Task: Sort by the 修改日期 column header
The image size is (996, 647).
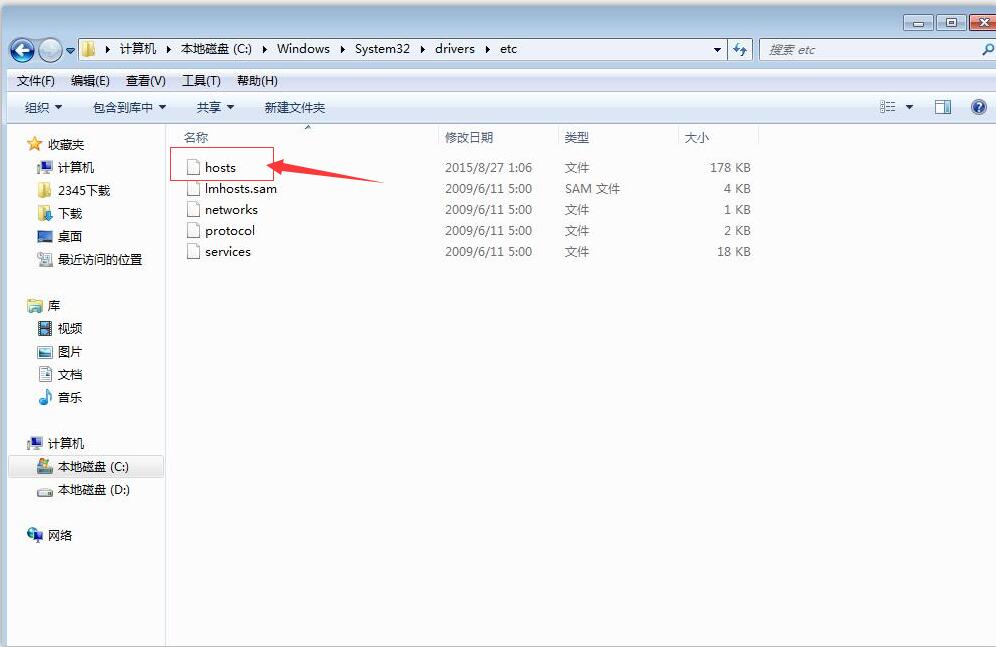Action: 469,137
